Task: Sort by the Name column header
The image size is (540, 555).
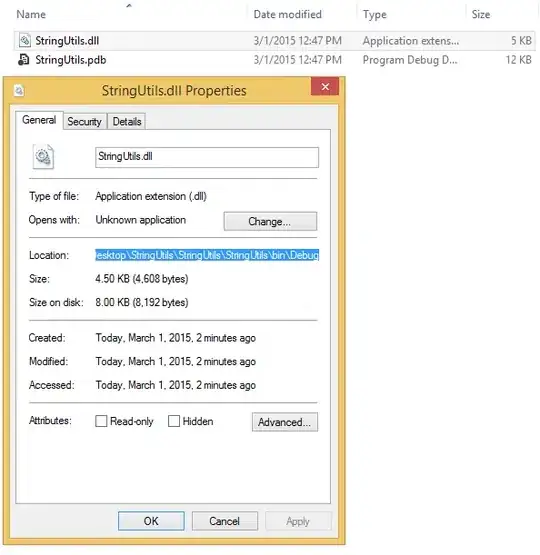Action: click(x=31, y=15)
